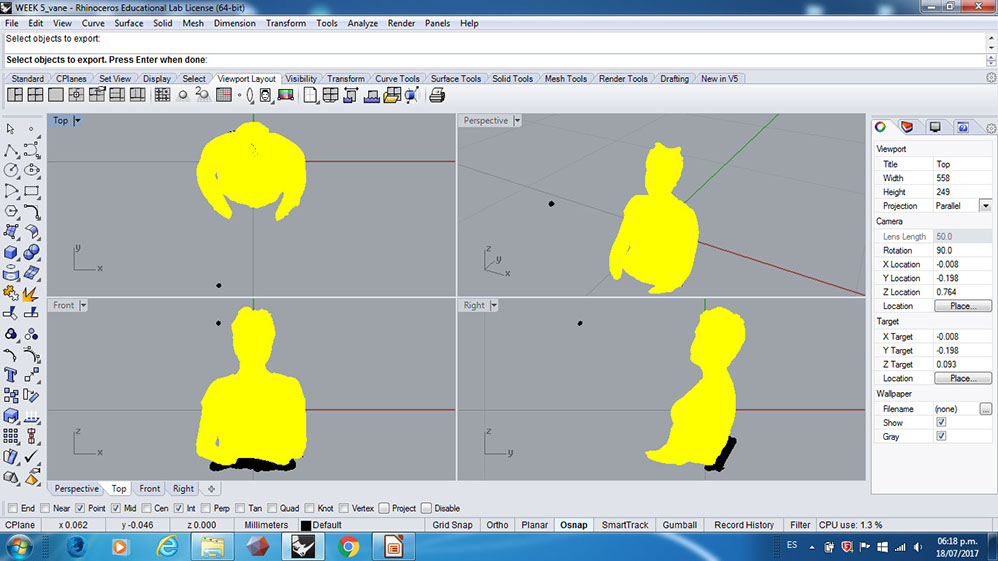Click the color test pattern icon
The image size is (998, 561).
pyautogui.click(x=286, y=96)
